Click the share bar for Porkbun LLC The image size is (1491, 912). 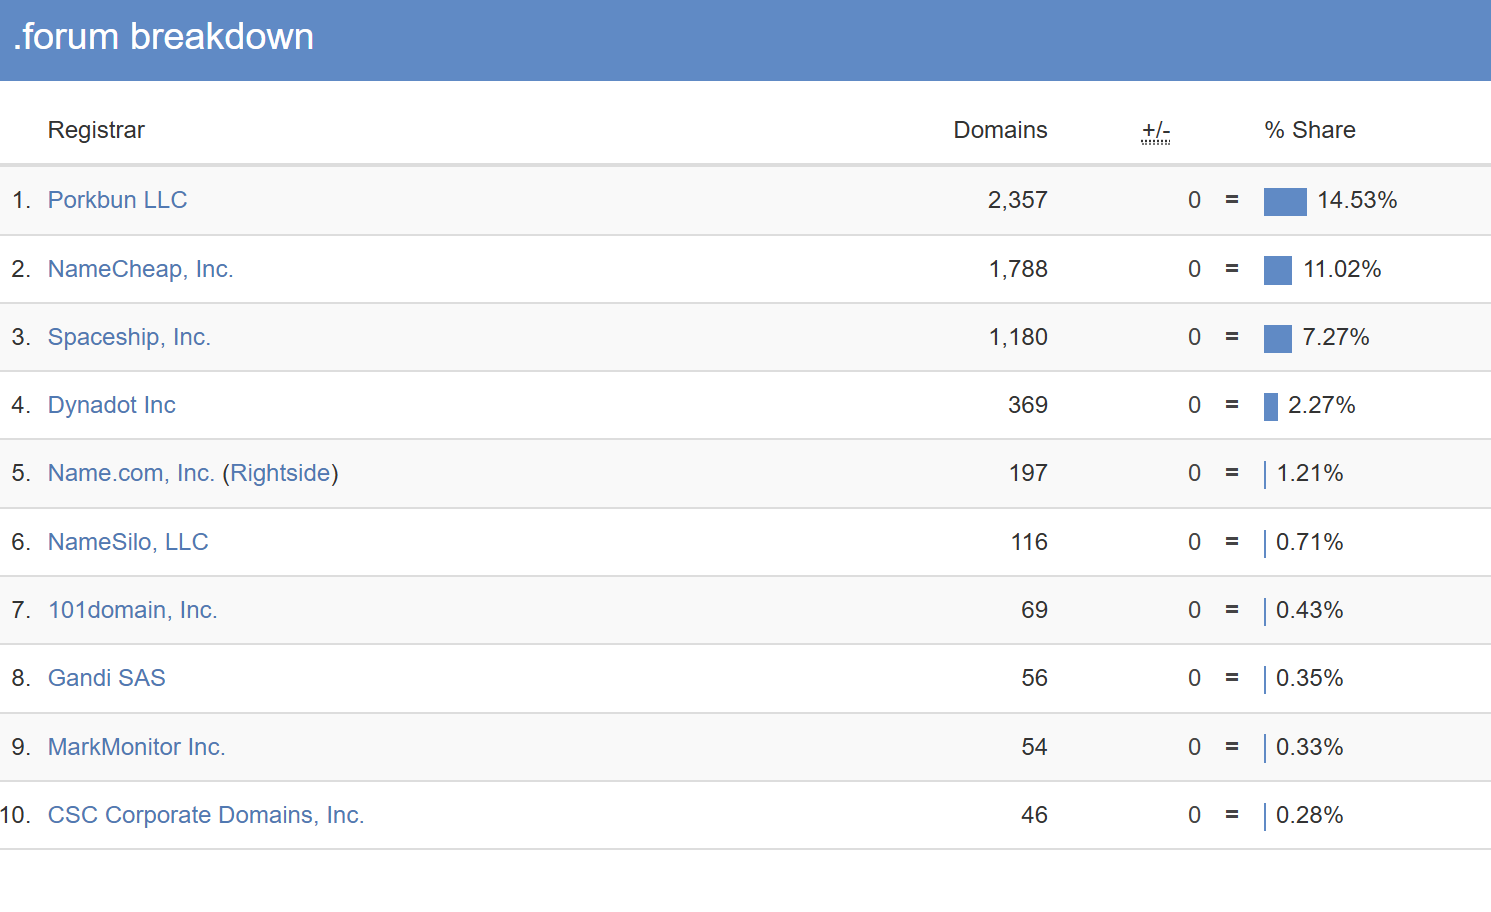[1285, 202]
